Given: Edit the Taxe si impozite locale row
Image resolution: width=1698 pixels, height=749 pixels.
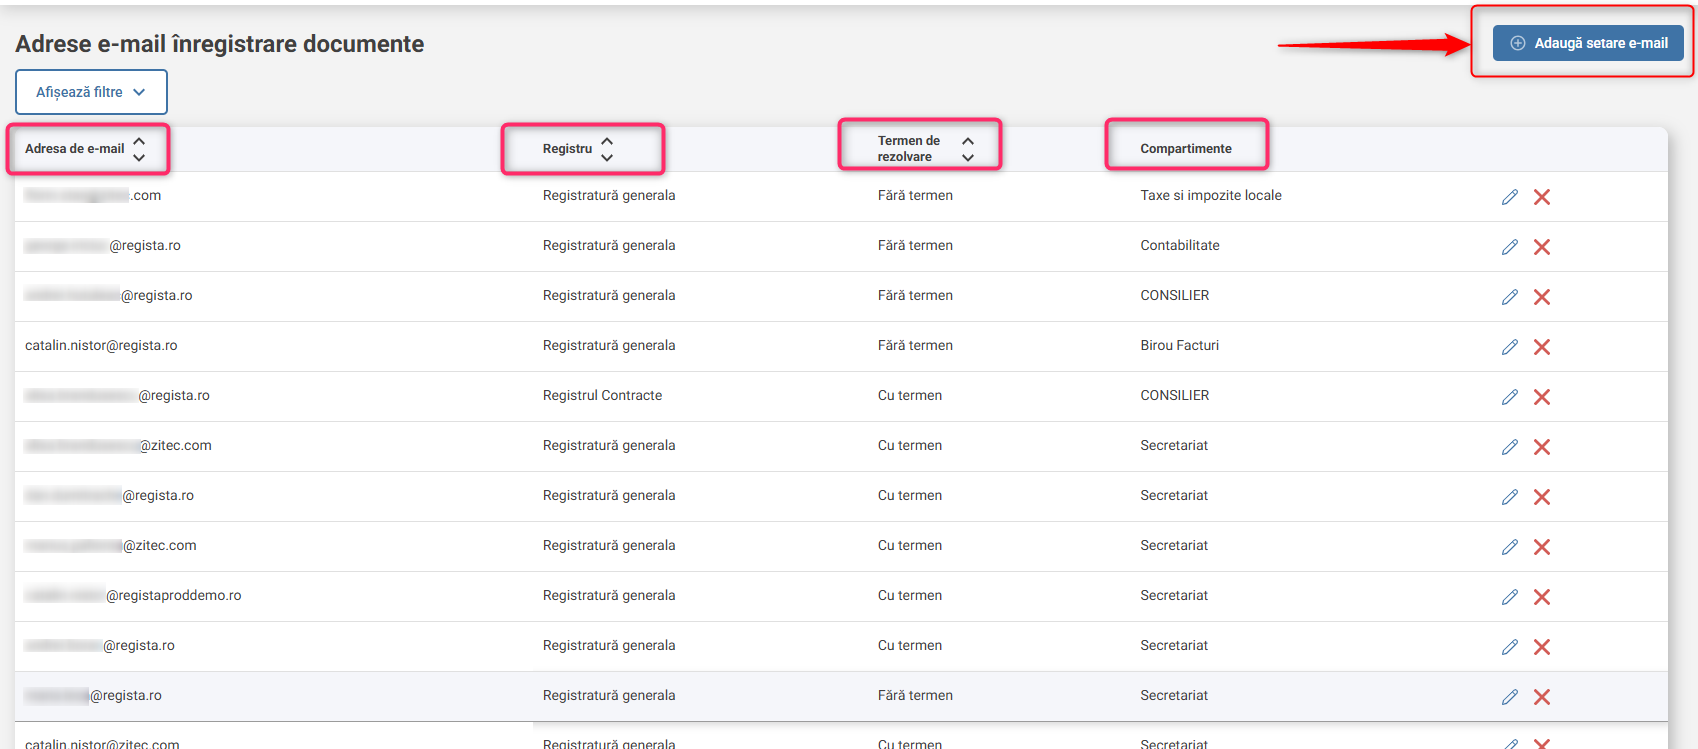Looking at the screenshot, I should click(x=1510, y=197).
